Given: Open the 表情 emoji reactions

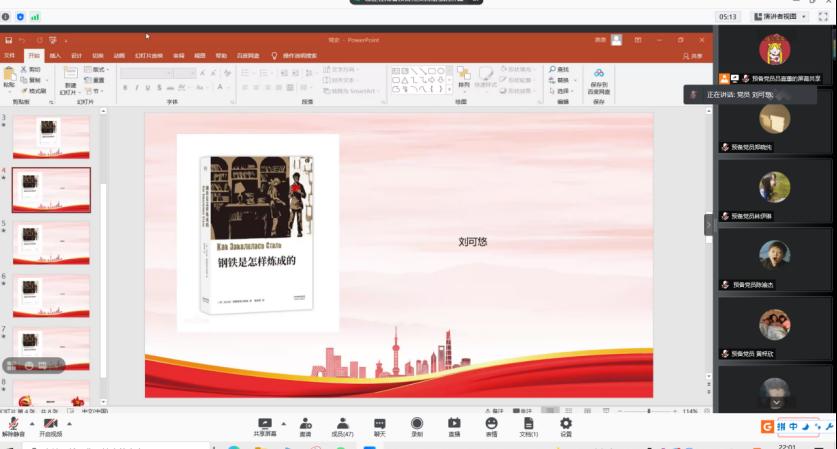Looking at the screenshot, I should [x=491, y=424].
